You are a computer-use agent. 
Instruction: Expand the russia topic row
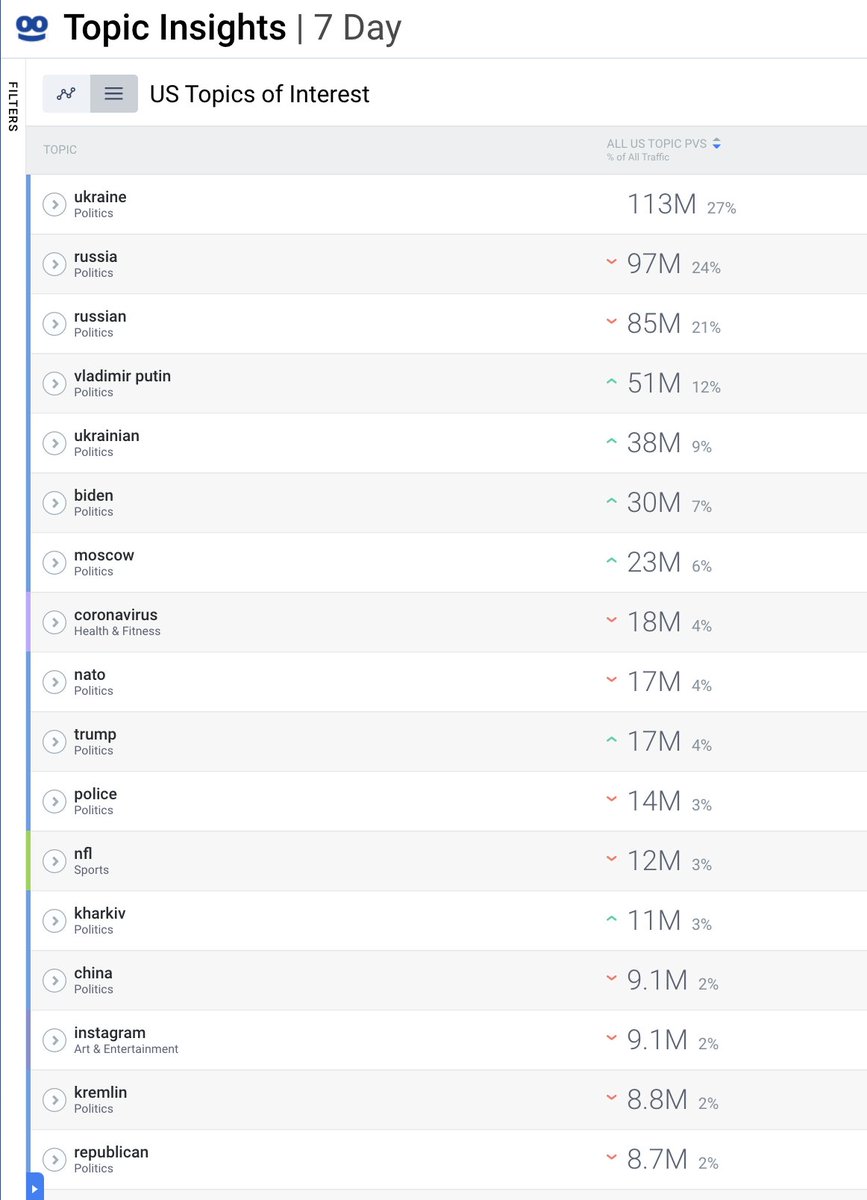click(x=54, y=264)
